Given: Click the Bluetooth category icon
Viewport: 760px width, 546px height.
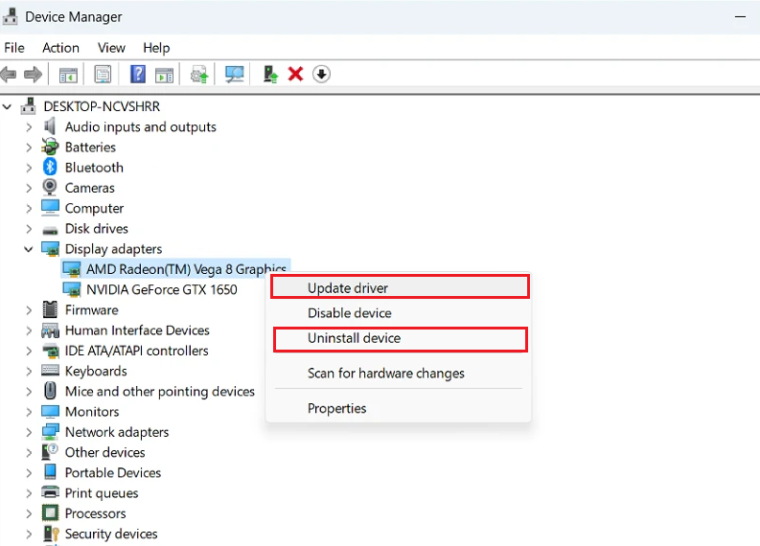Looking at the screenshot, I should (50, 168).
